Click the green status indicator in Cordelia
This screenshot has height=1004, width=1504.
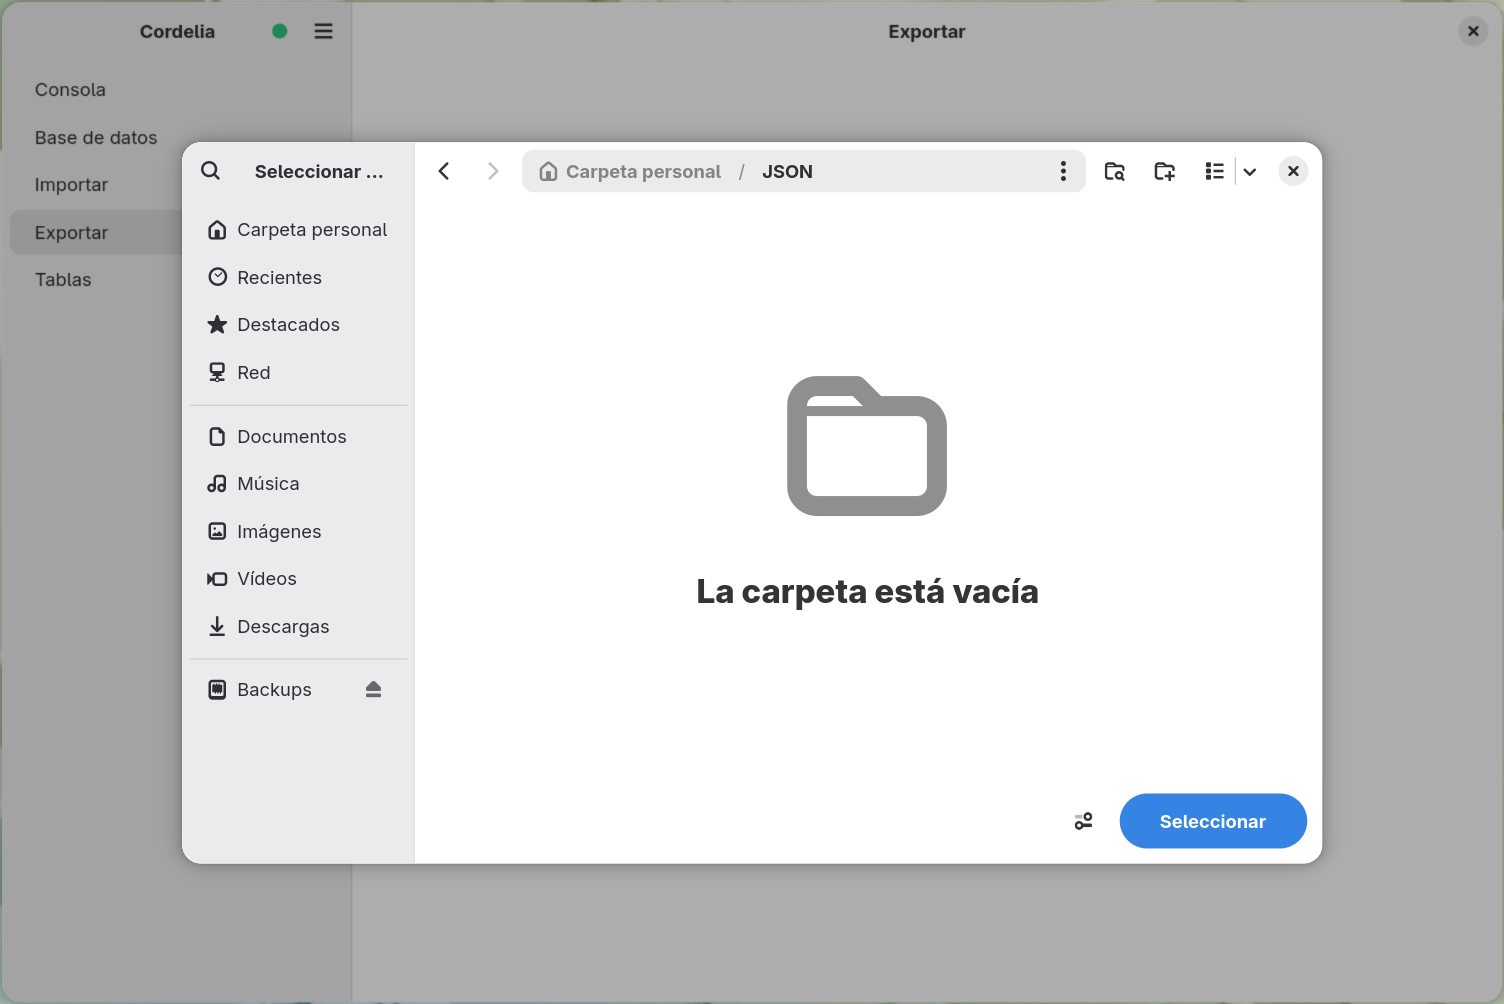coord(280,31)
